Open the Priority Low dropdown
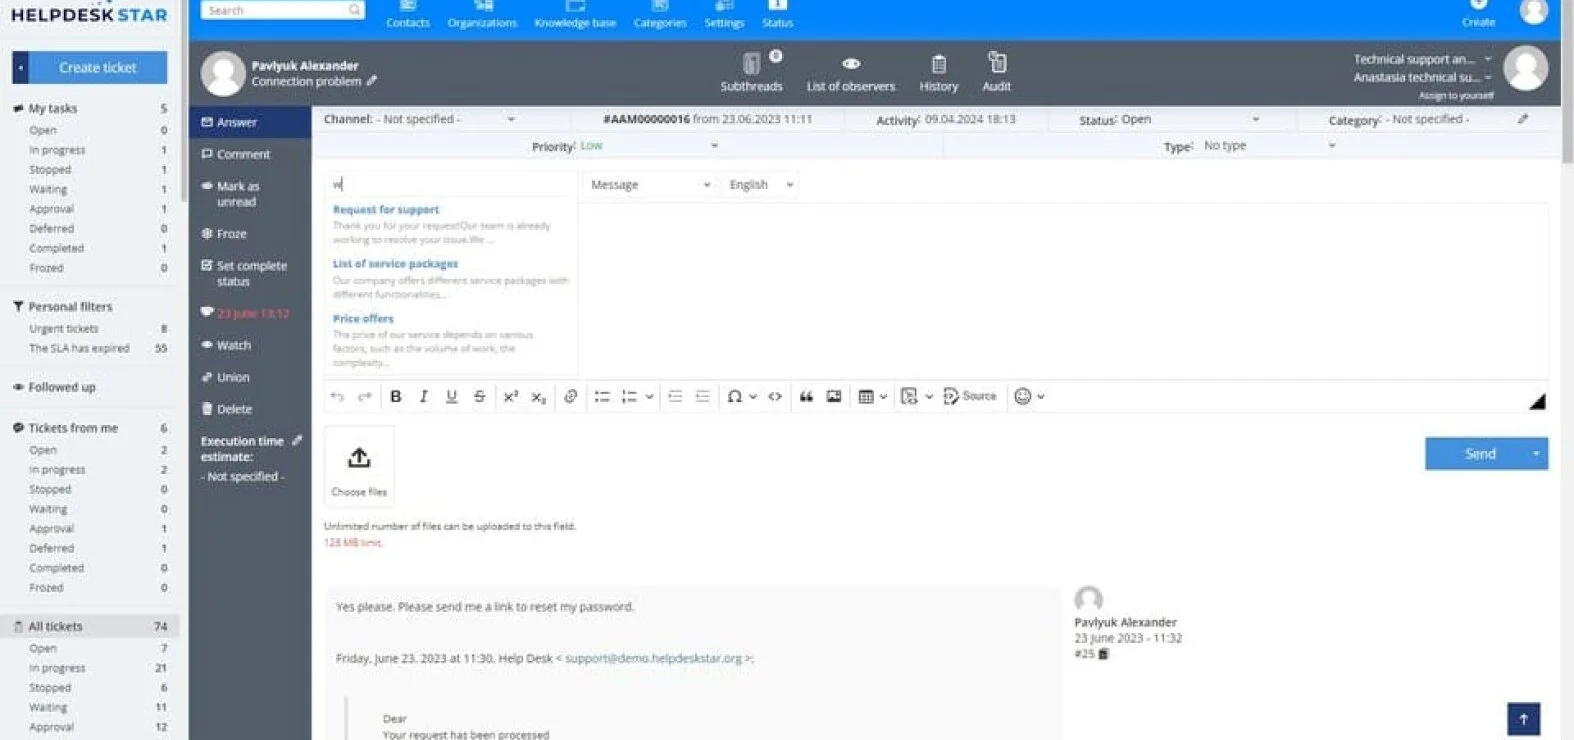 pos(649,146)
